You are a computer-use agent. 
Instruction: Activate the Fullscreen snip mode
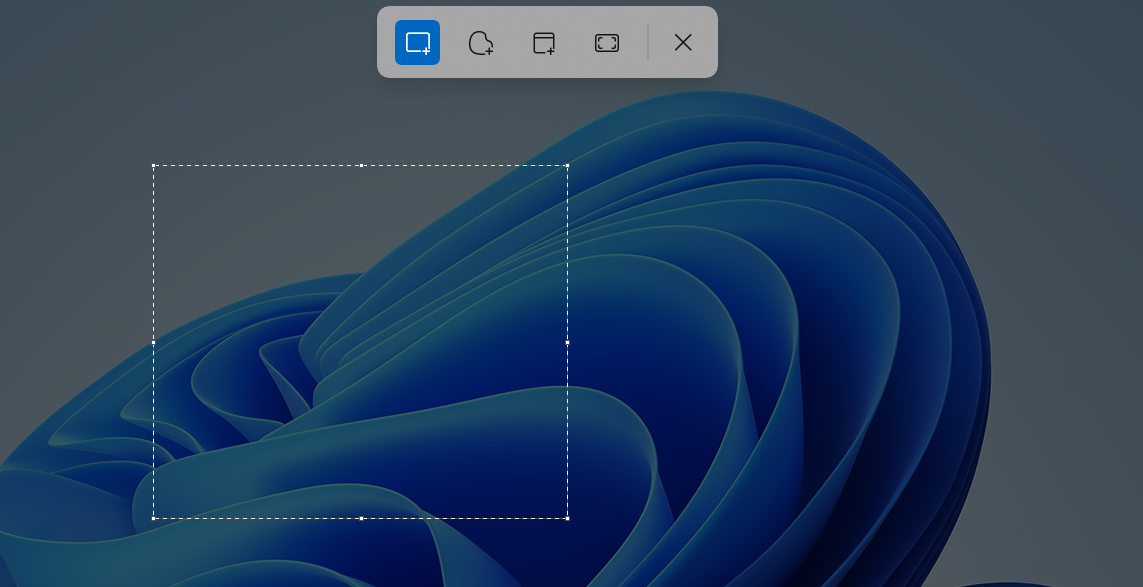pos(607,42)
